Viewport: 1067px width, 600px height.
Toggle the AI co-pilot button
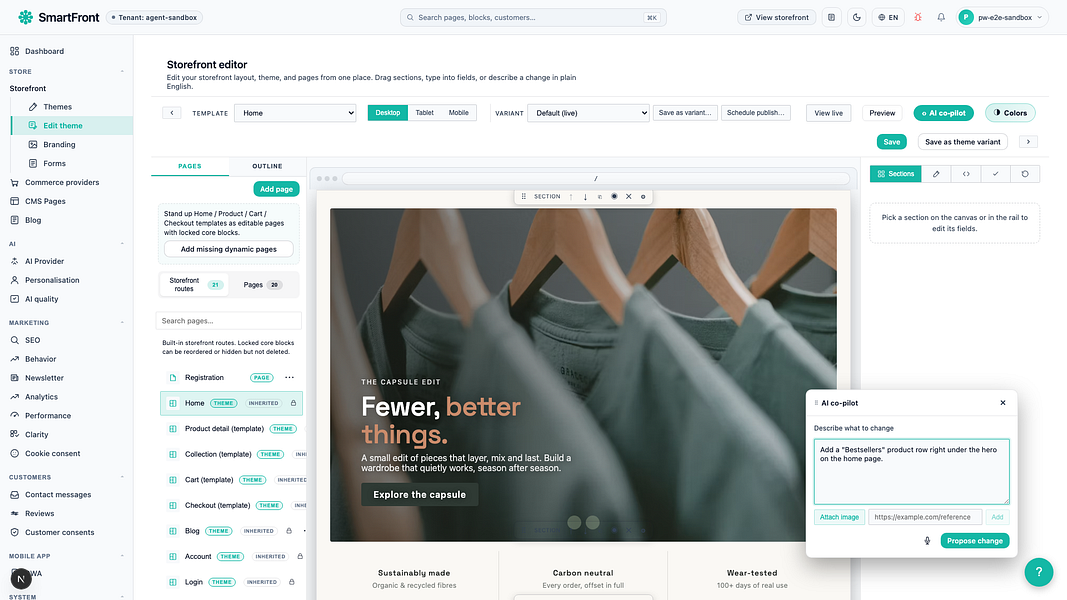(943, 113)
